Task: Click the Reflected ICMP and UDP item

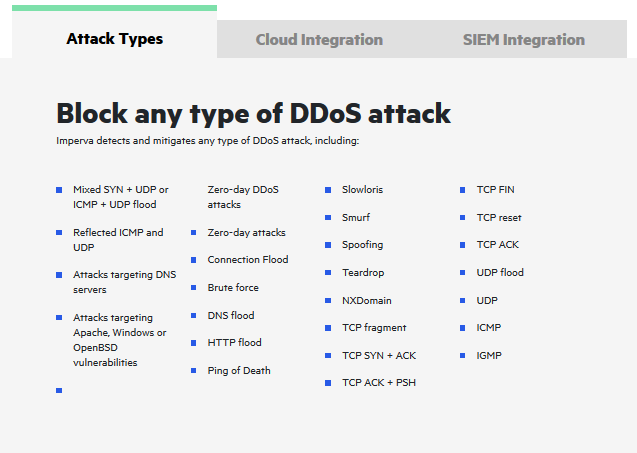Action: [x=118, y=240]
